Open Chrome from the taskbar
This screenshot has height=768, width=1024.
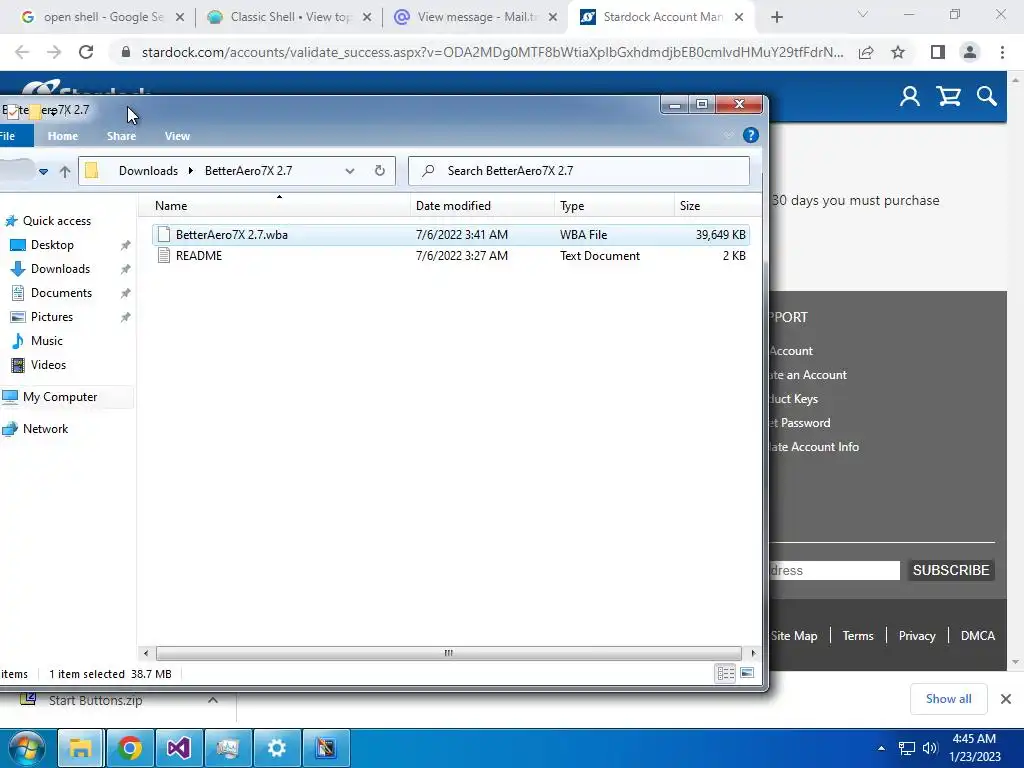[x=129, y=748]
